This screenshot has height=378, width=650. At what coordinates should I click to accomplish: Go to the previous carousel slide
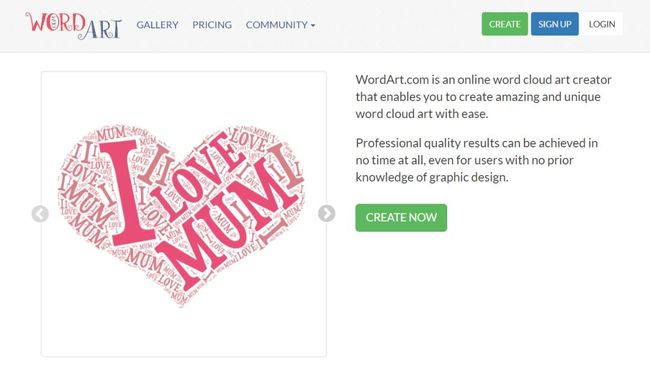click(40, 214)
